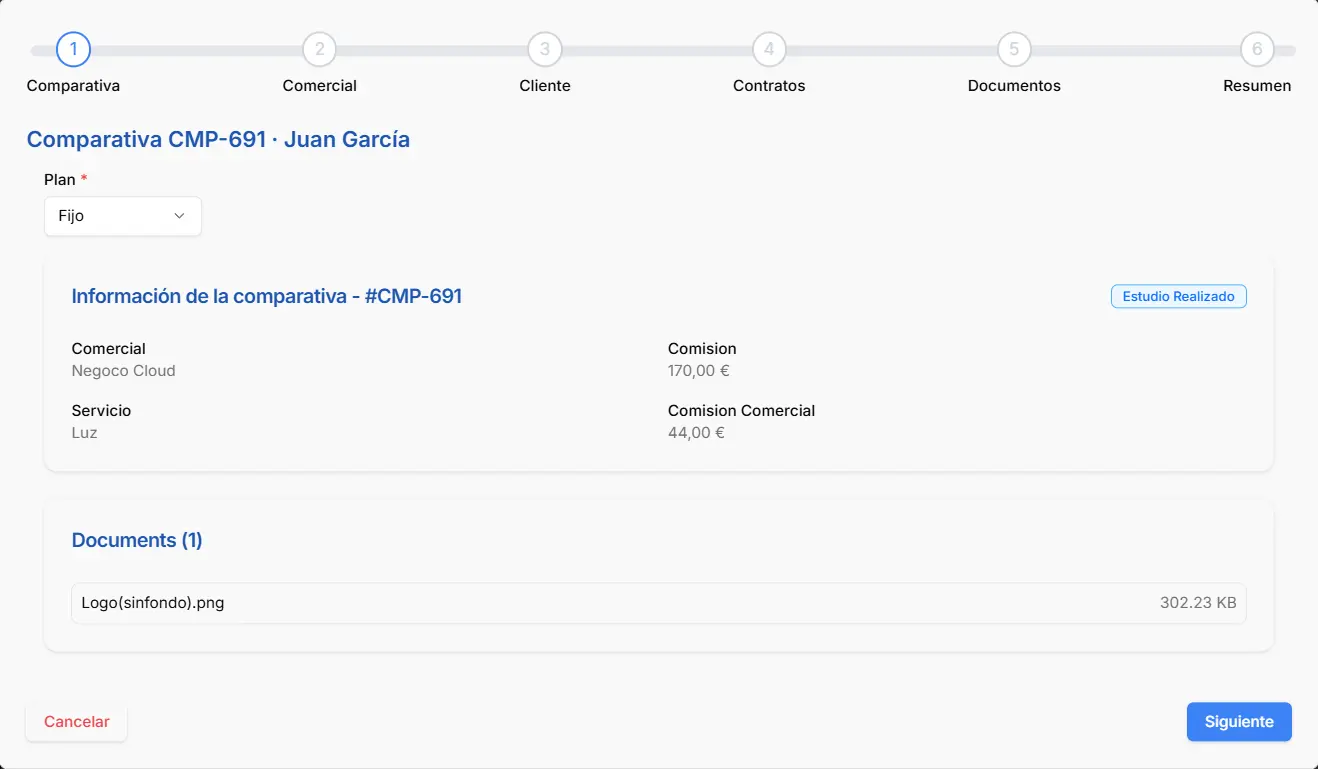
Task: Go to step 2 Comercial circle
Action: click(319, 49)
